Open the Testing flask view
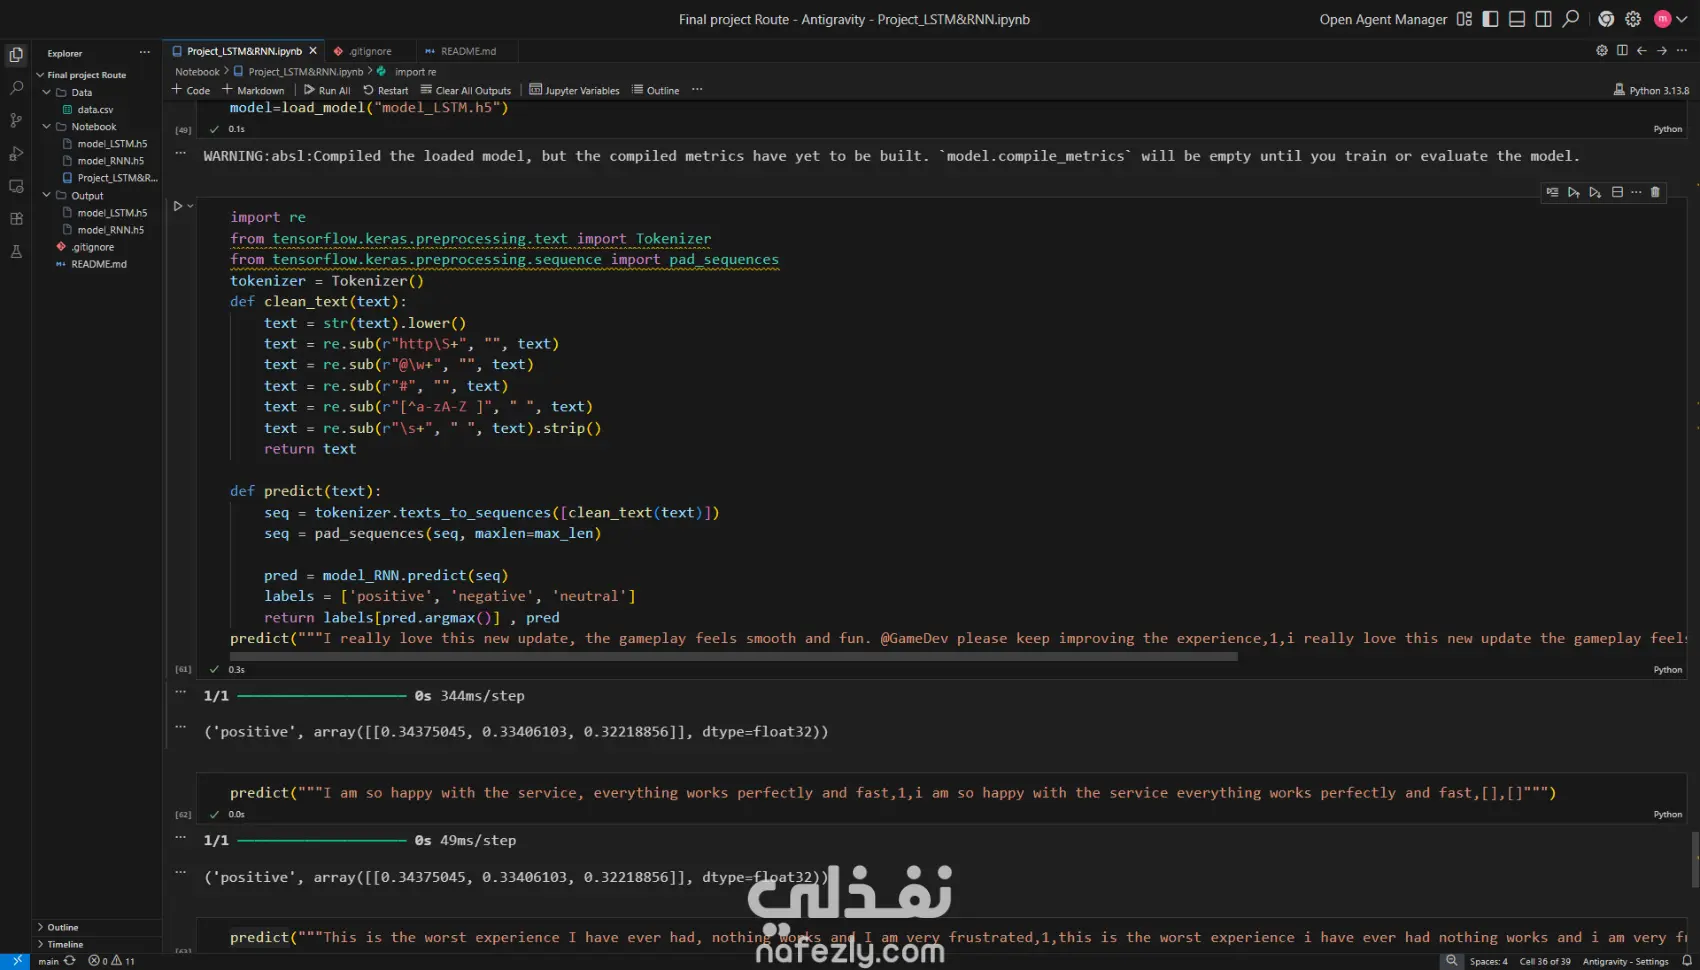This screenshot has width=1700, height=970. click(x=16, y=252)
